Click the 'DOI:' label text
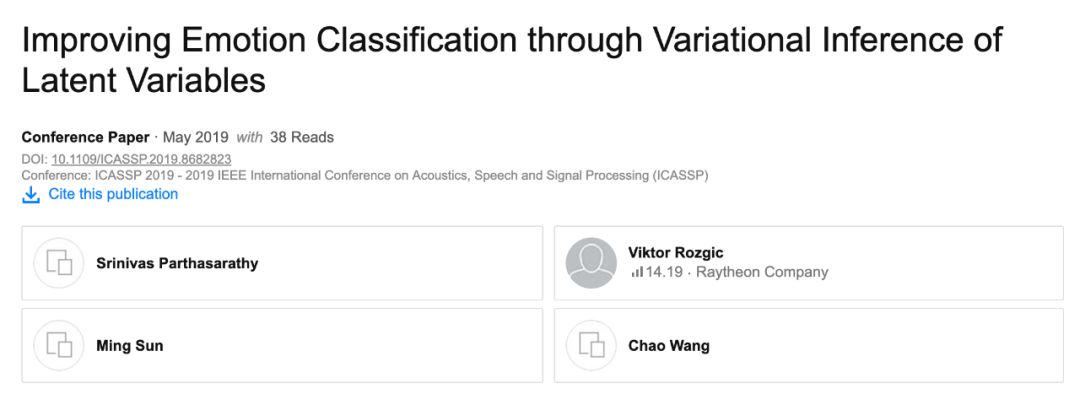 [x=34, y=159]
